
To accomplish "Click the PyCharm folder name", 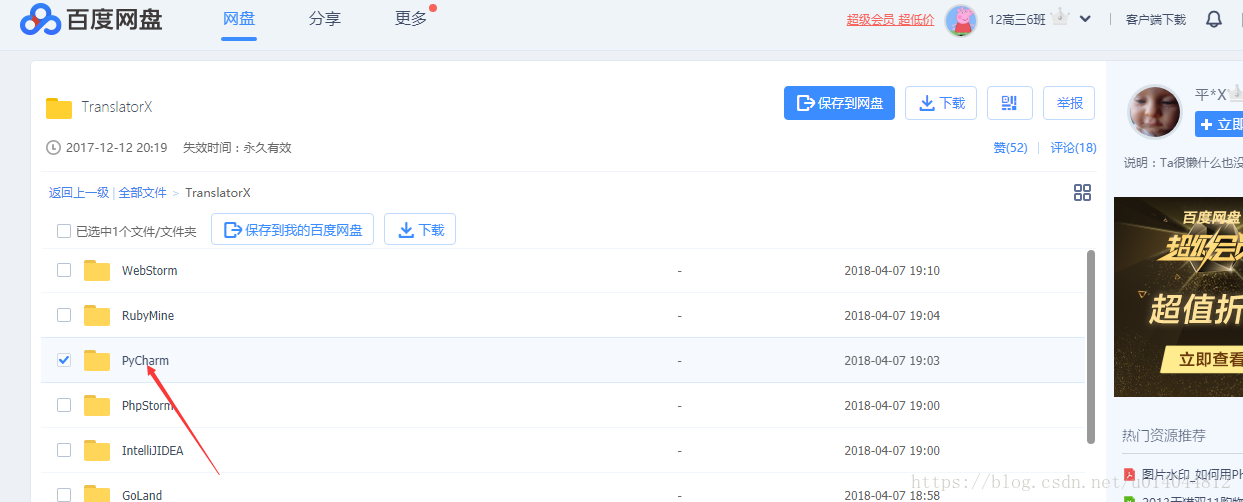I will click(x=145, y=360).
